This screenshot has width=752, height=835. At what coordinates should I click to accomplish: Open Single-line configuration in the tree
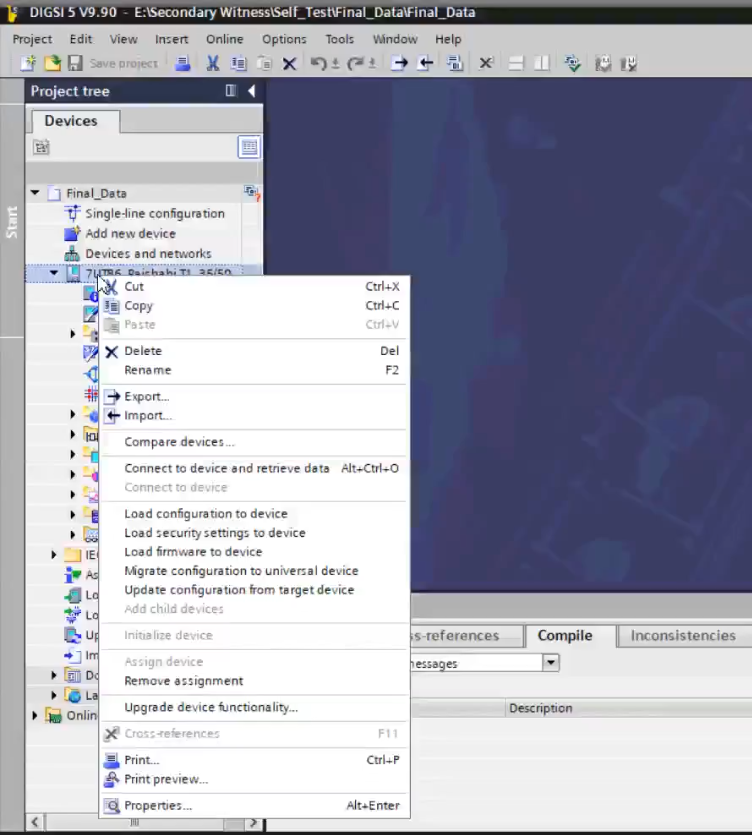155,214
